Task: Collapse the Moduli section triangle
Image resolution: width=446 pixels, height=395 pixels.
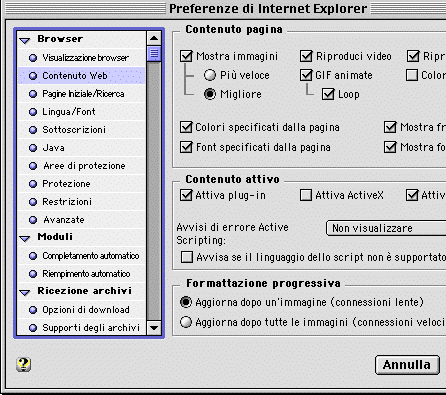Action: tap(25, 238)
